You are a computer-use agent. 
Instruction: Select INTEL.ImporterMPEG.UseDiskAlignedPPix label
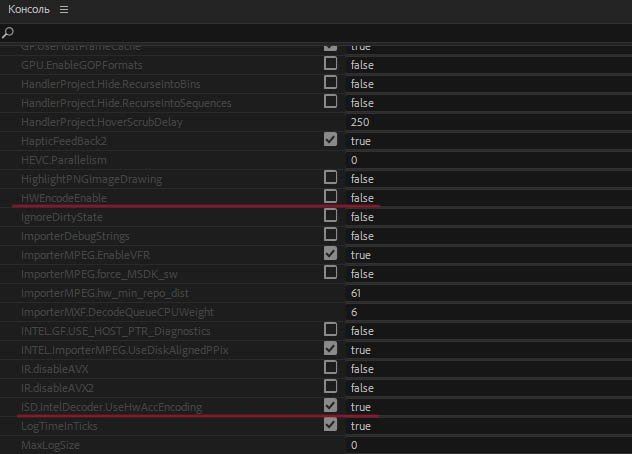pyautogui.click(x=125, y=350)
